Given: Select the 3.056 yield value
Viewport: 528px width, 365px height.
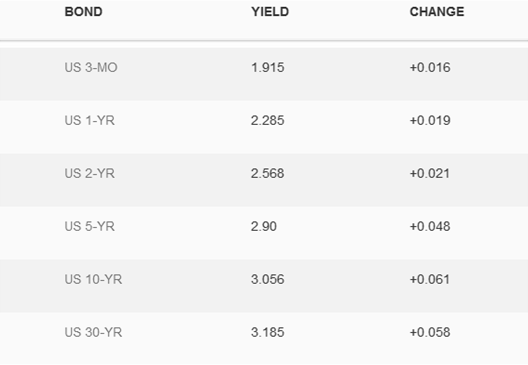Looking at the screenshot, I should point(268,279).
